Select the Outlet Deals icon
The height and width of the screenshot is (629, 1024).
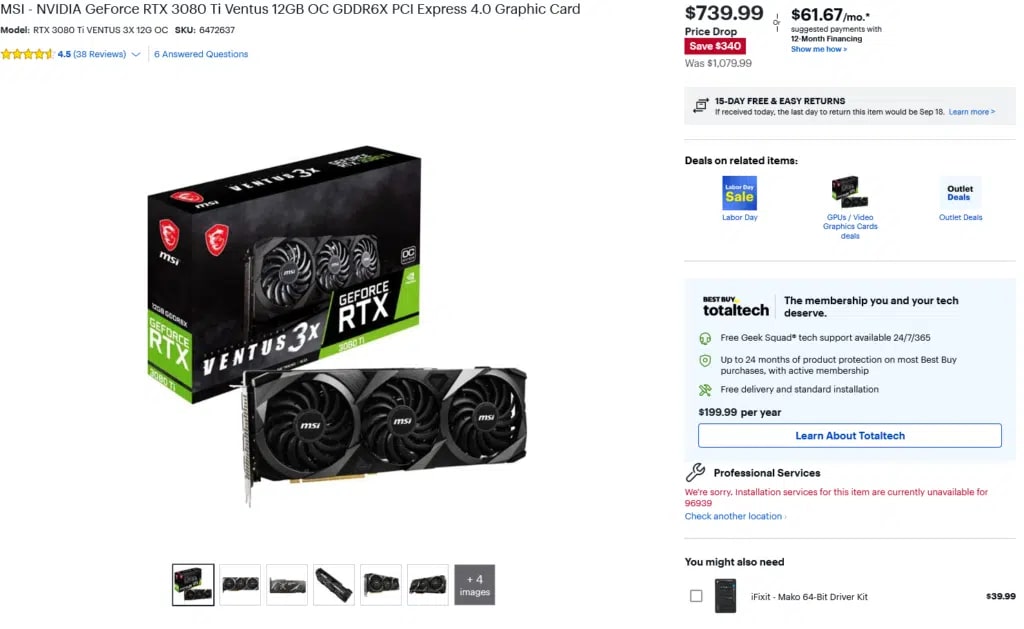coord(959,193)
